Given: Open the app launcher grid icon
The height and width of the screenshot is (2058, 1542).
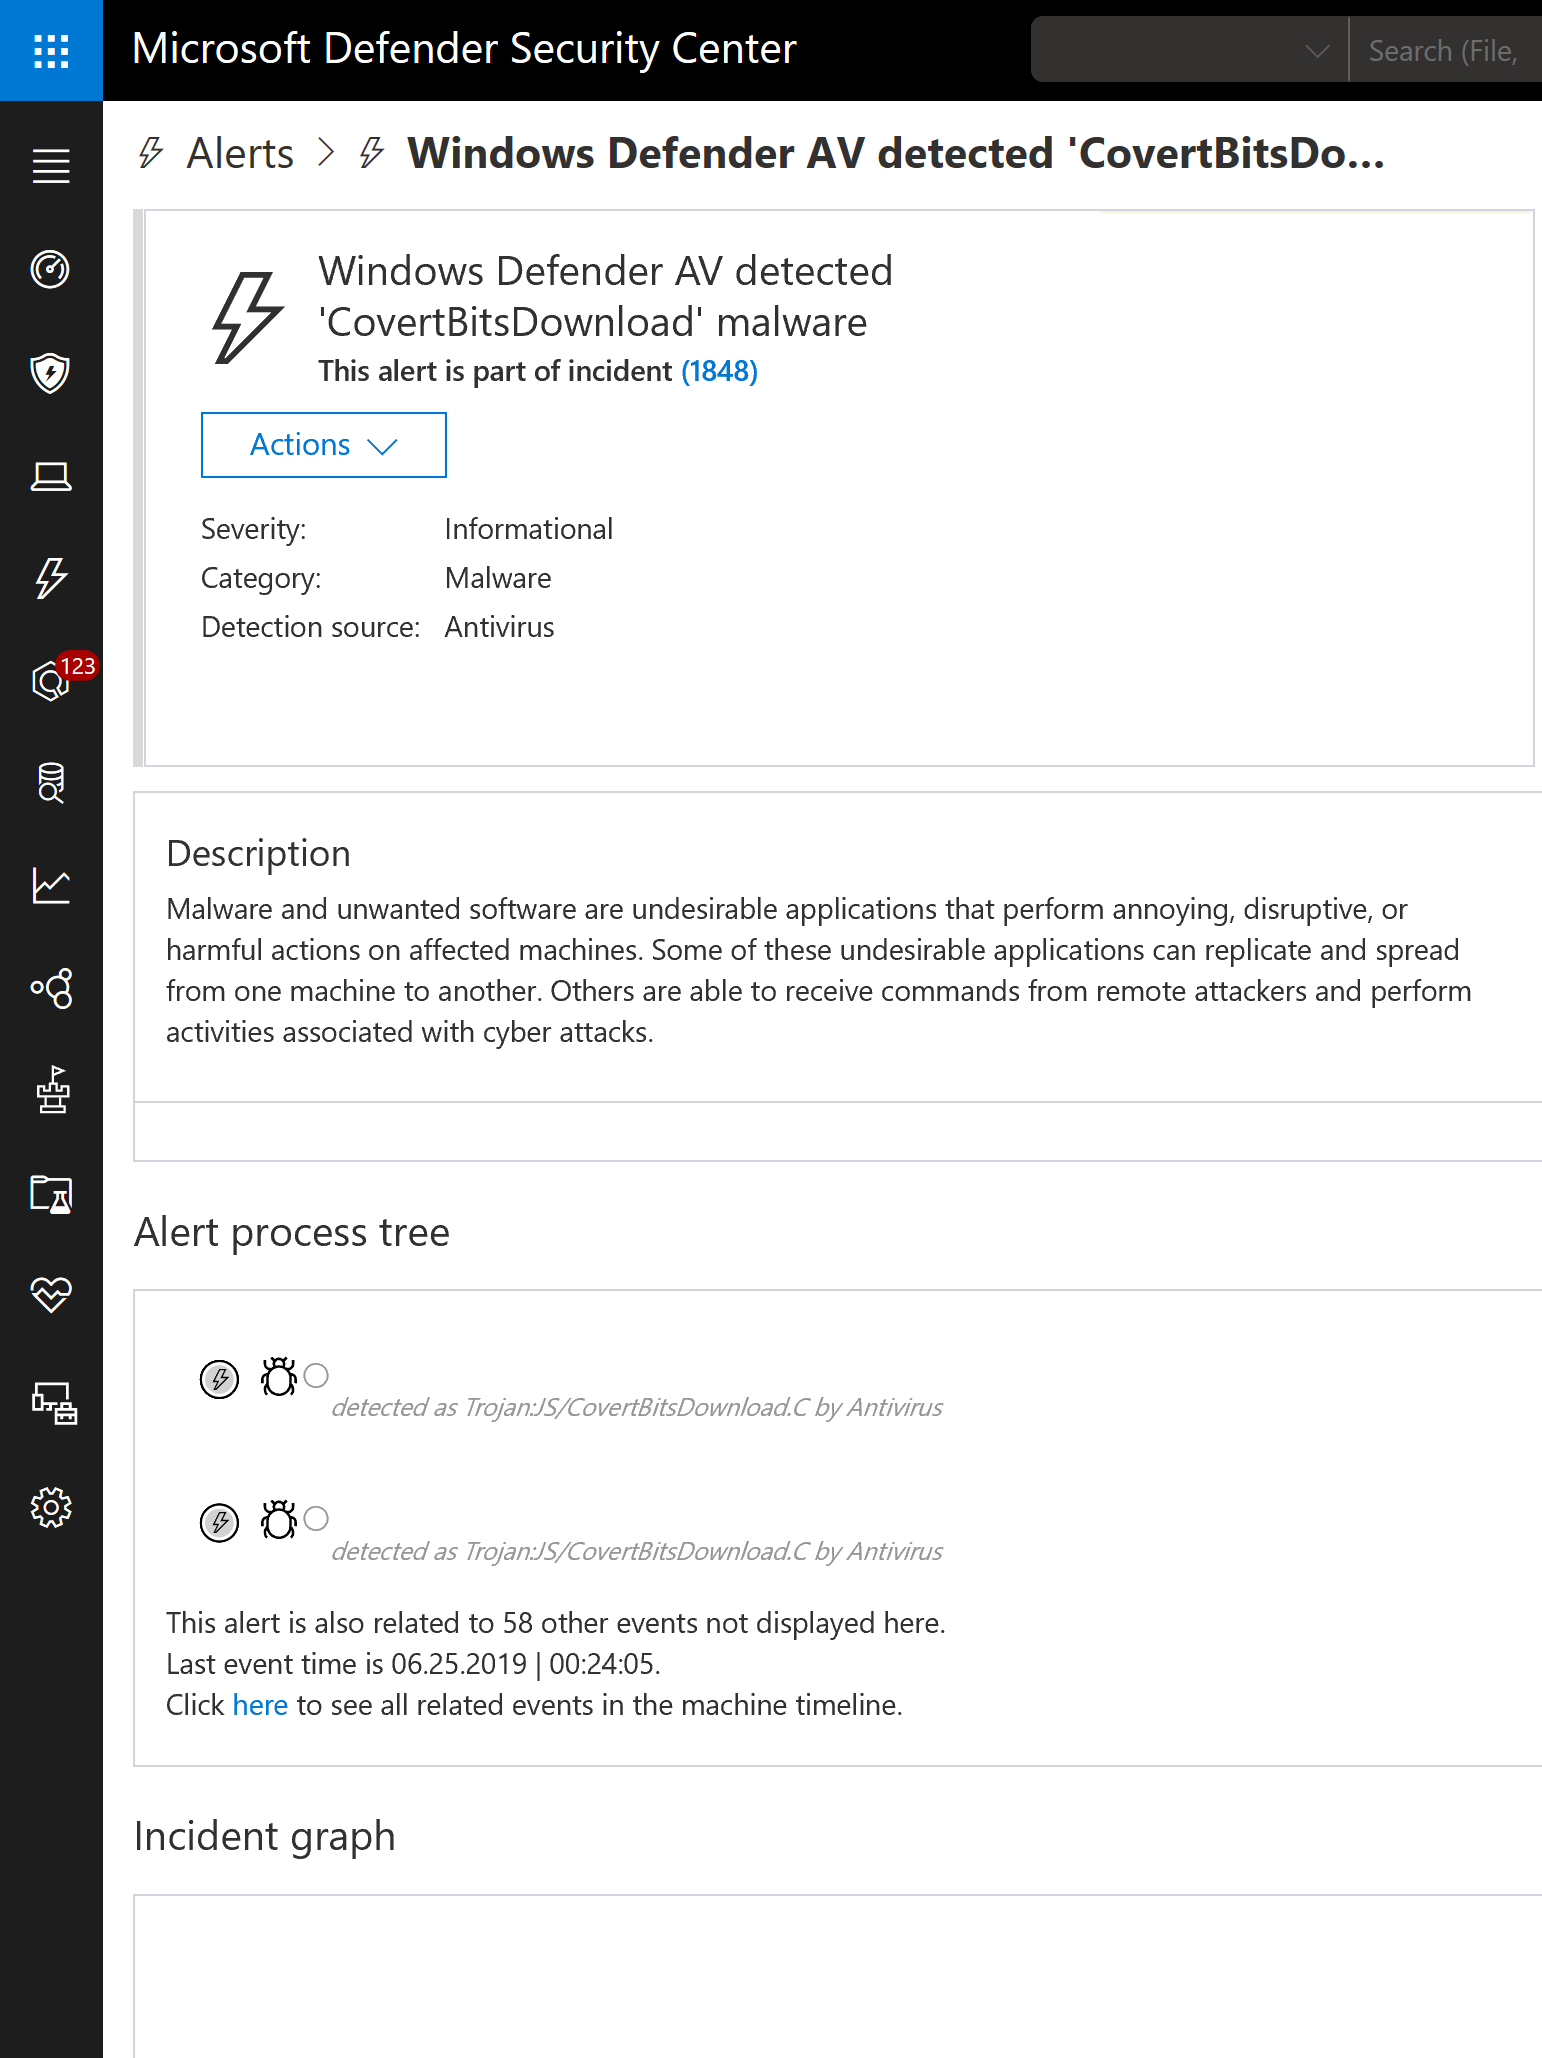Looking at the screenshot, I should 51,50.
